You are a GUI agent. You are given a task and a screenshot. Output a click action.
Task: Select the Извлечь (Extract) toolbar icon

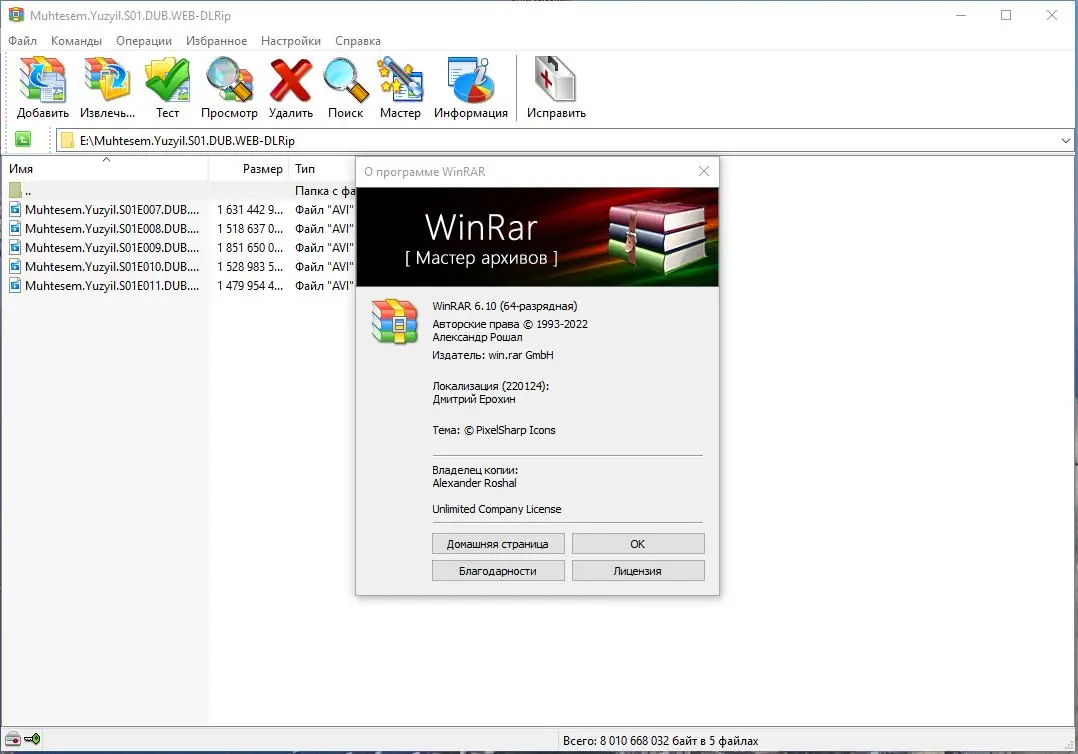click(105, 78)
